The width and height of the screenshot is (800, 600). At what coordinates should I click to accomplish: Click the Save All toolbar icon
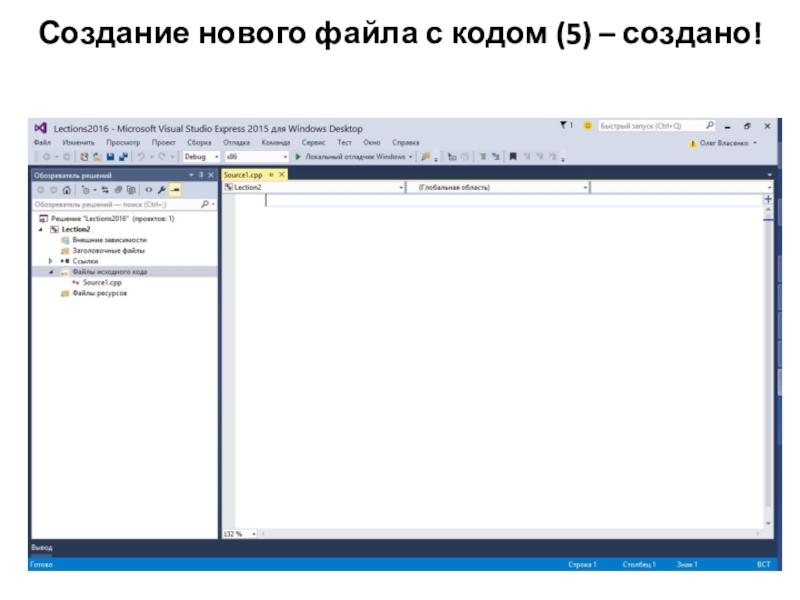[x=122, y=157]
